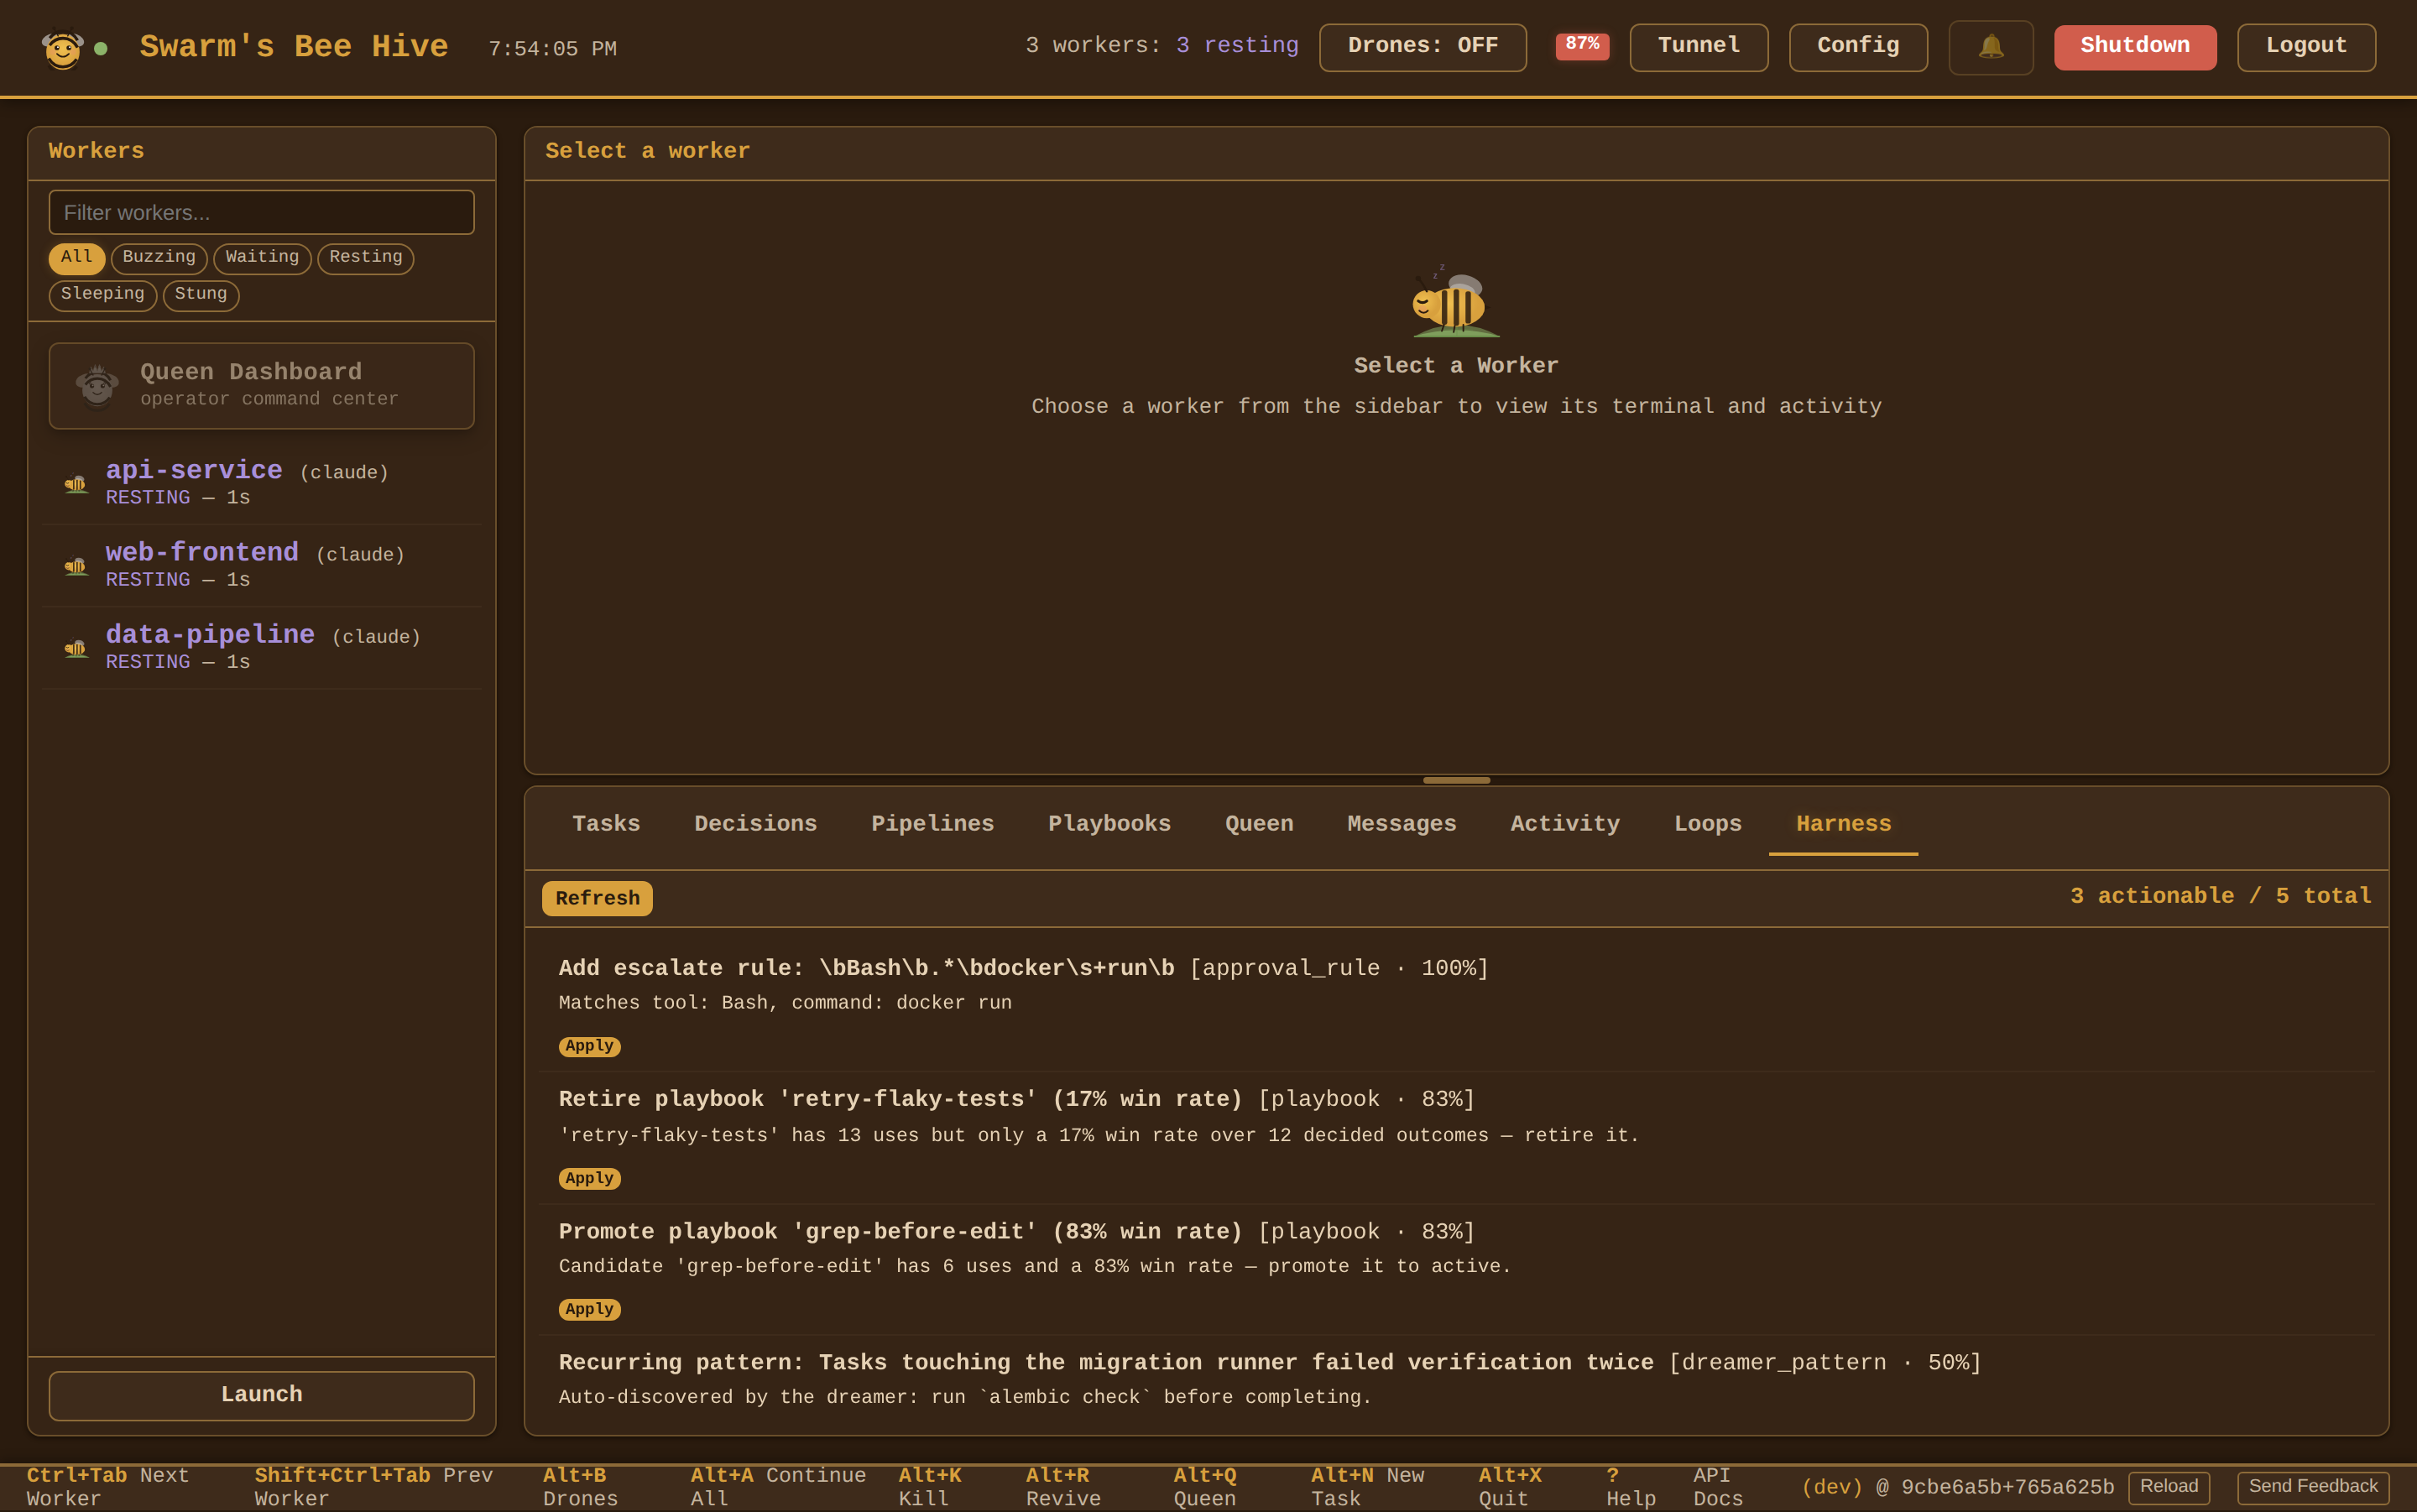Click the '3 resting' status text

point(1237,45)
